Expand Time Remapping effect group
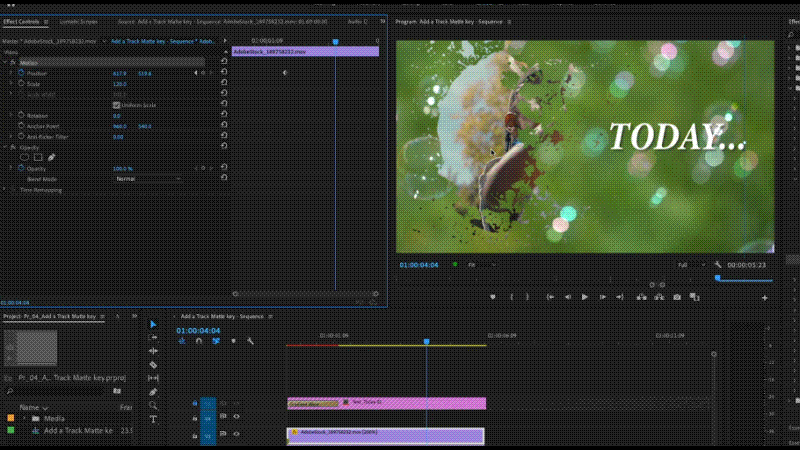800x450 pixels. pos(5,190)
